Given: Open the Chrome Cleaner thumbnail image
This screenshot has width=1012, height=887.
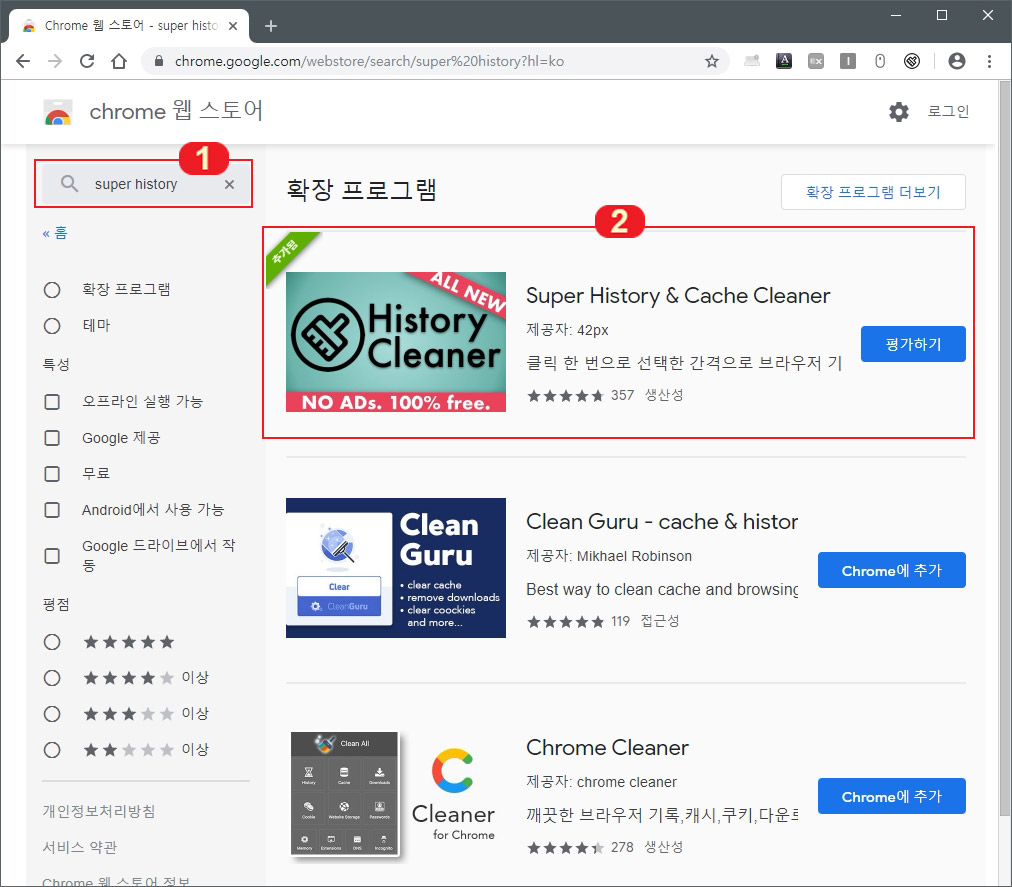Looking at the screenshot, I should point(396,796).
